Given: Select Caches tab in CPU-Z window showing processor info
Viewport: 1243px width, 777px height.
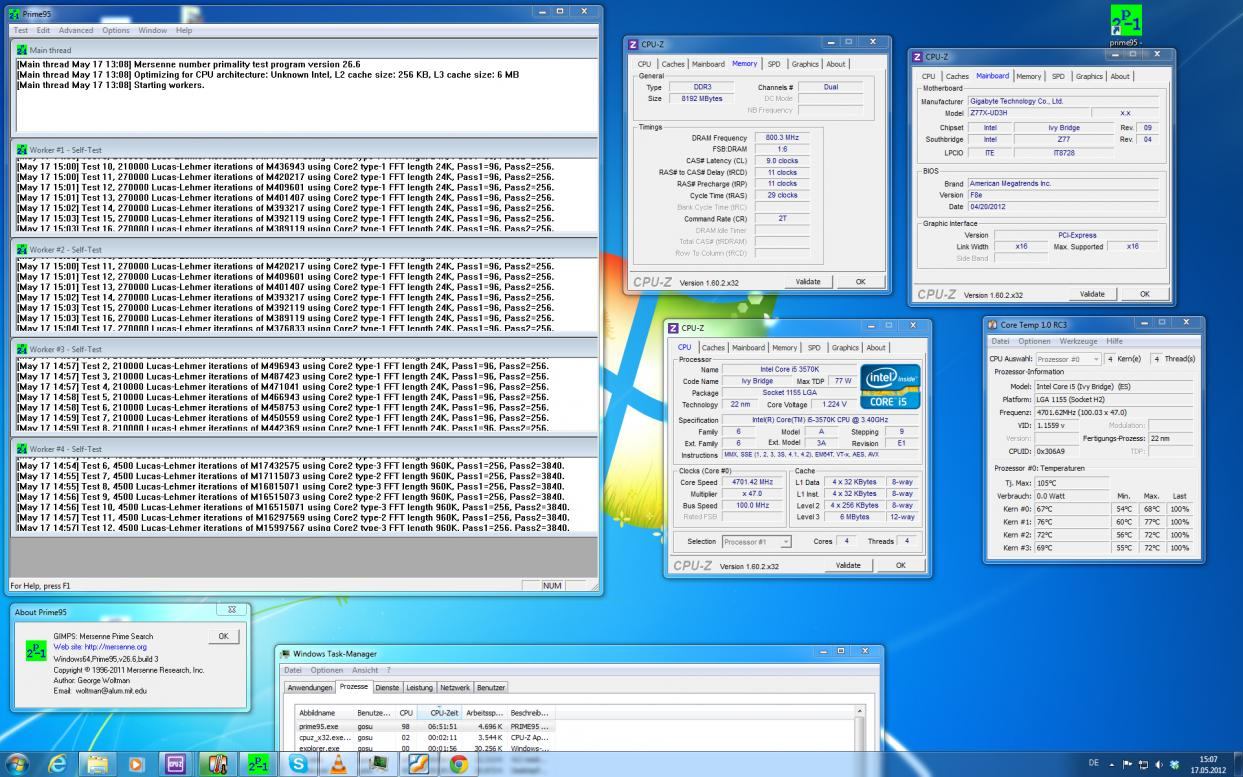Looking at the screenshot, I should 713,347.
